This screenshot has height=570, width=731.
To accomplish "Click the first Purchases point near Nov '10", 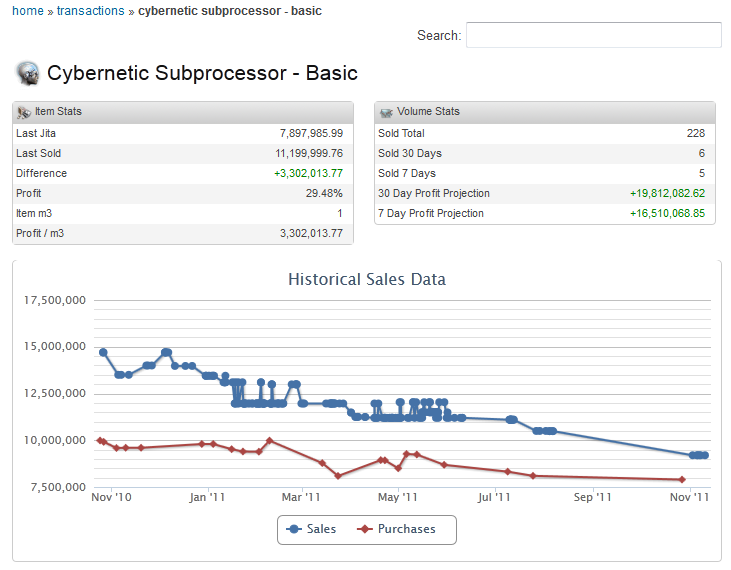I will [x=99, y=440].
